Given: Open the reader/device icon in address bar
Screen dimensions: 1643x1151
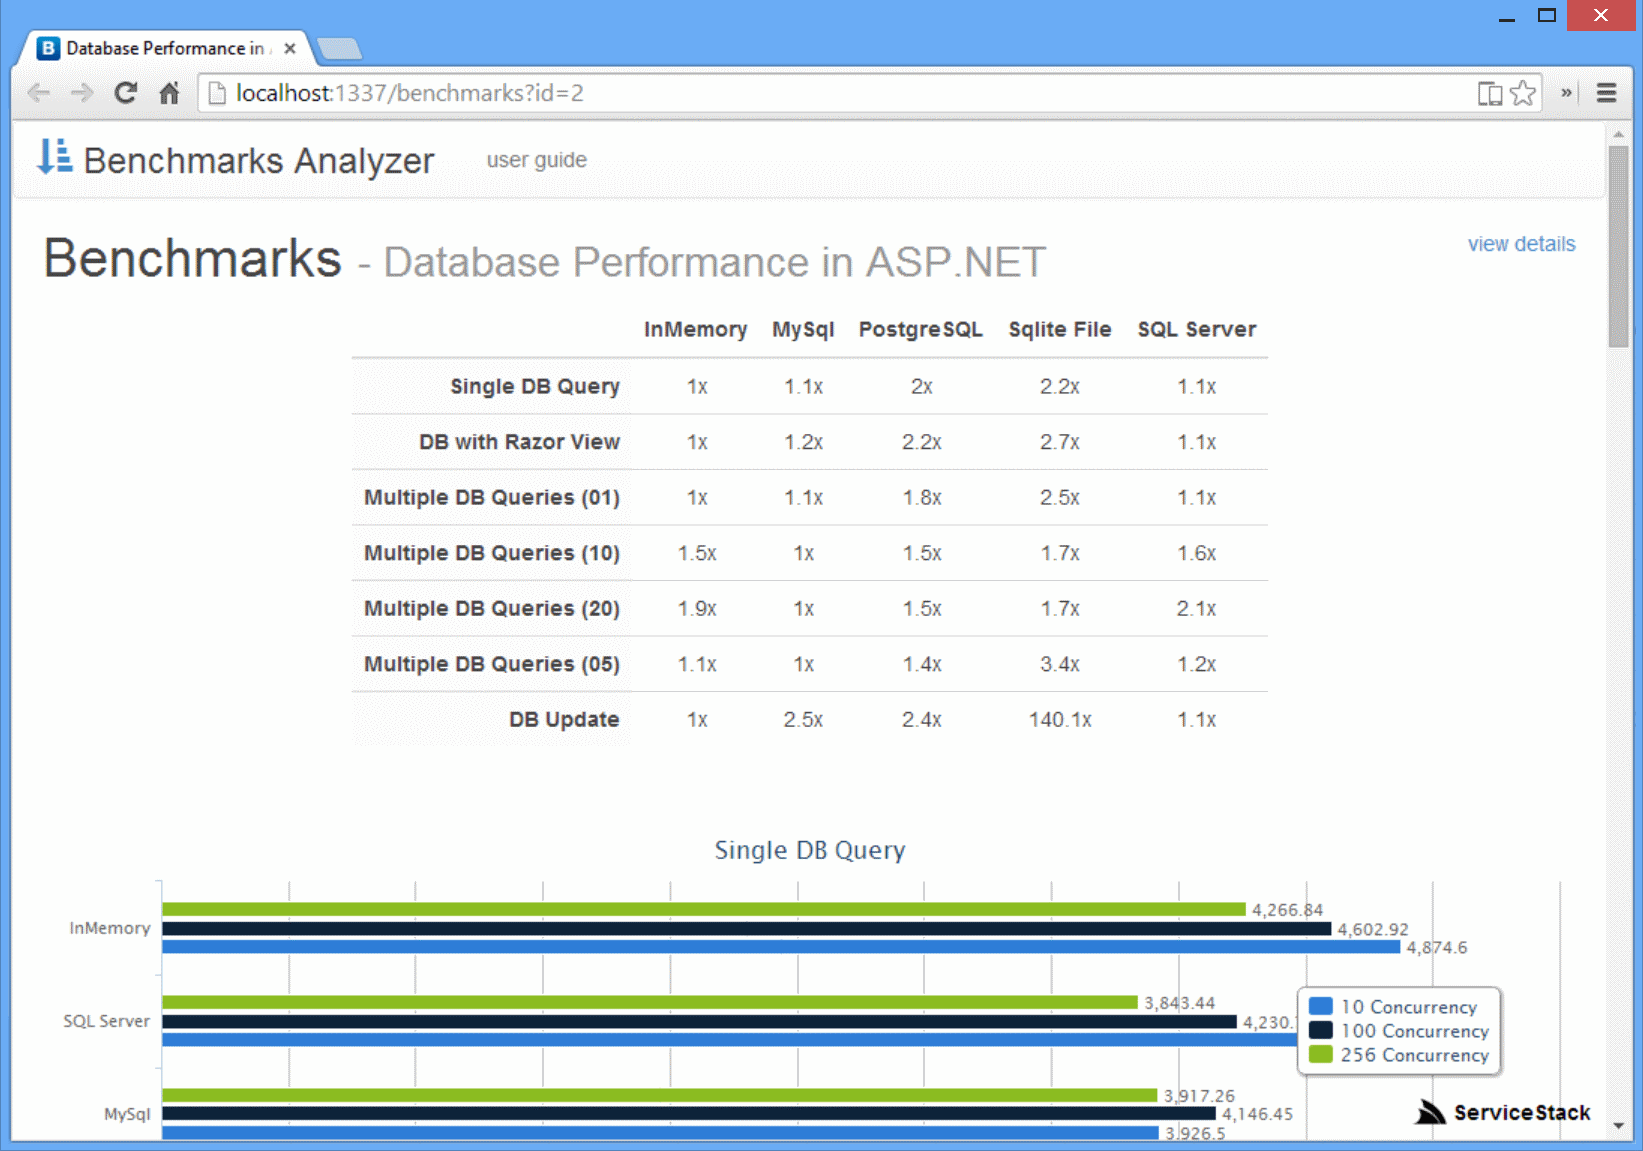Looking at the screenshot, I should coord(1490,93).
